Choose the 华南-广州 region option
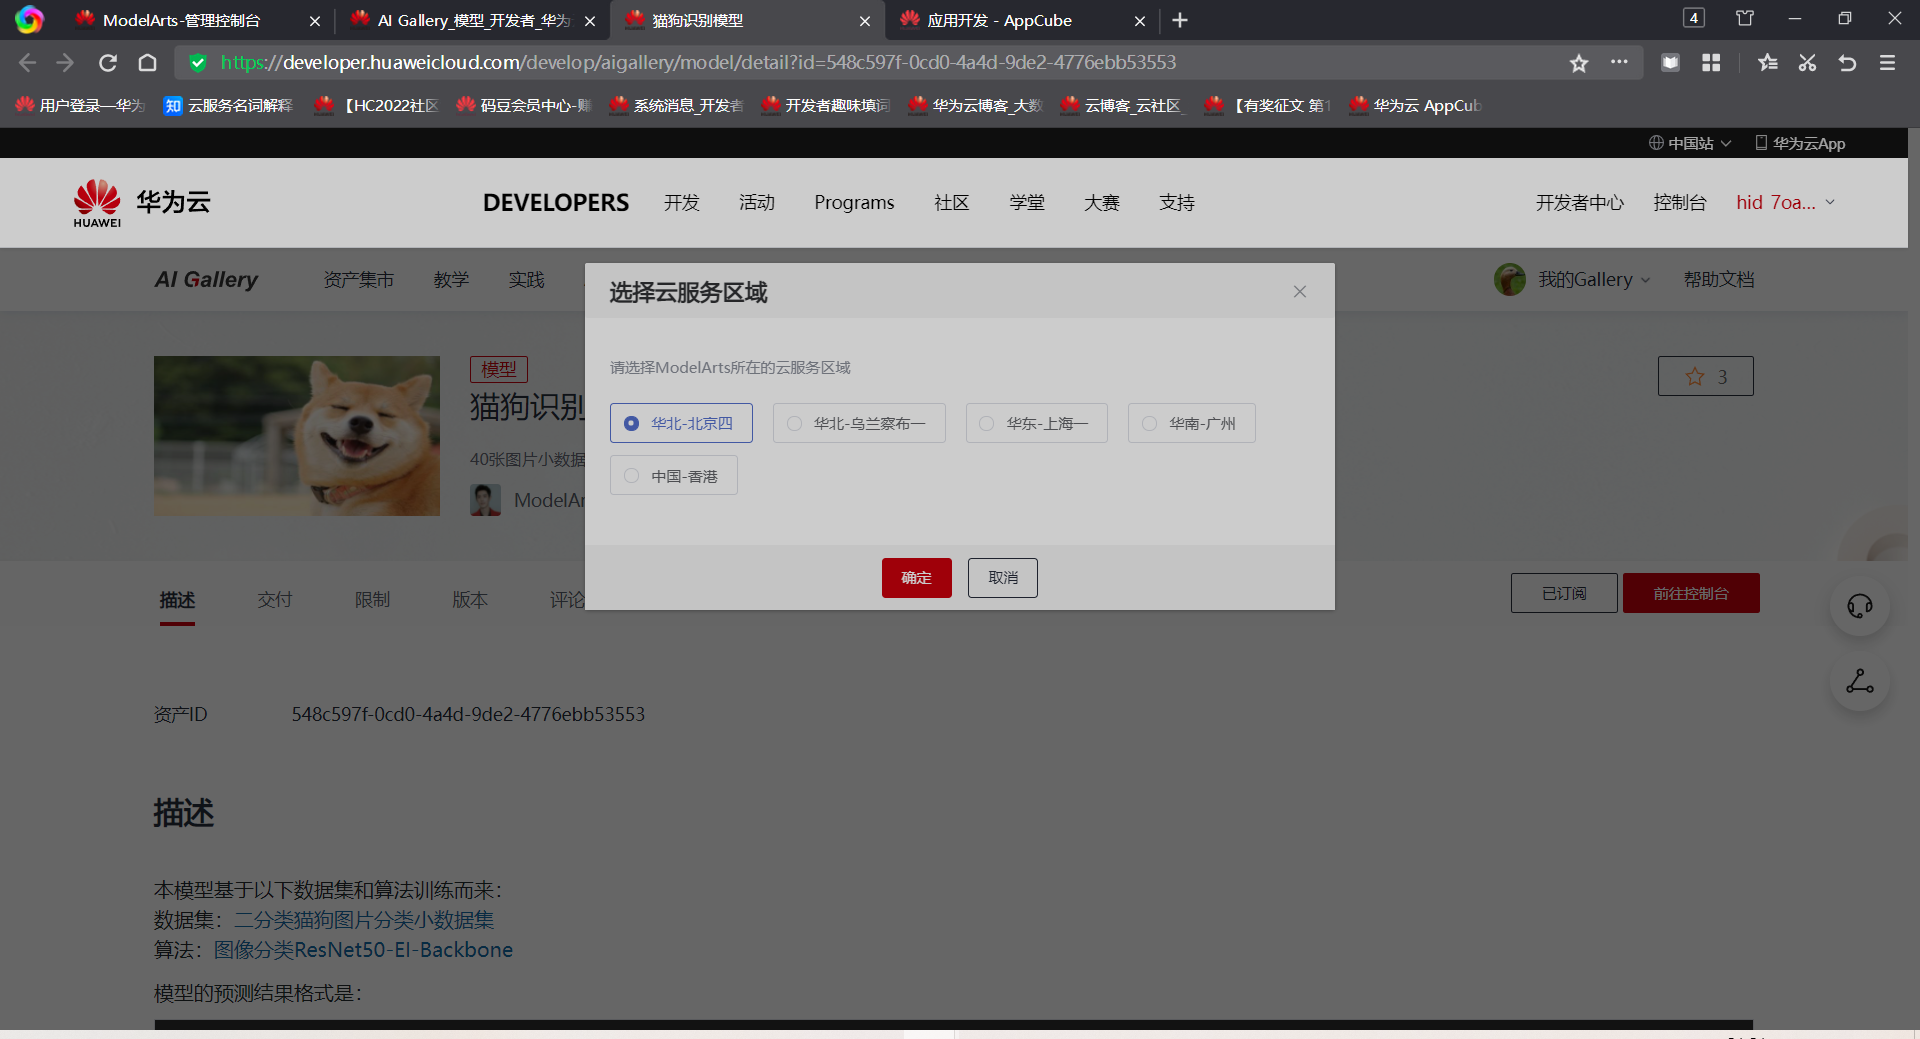The height and width of the screenshot is (1039, 1920). [1191, 423]
